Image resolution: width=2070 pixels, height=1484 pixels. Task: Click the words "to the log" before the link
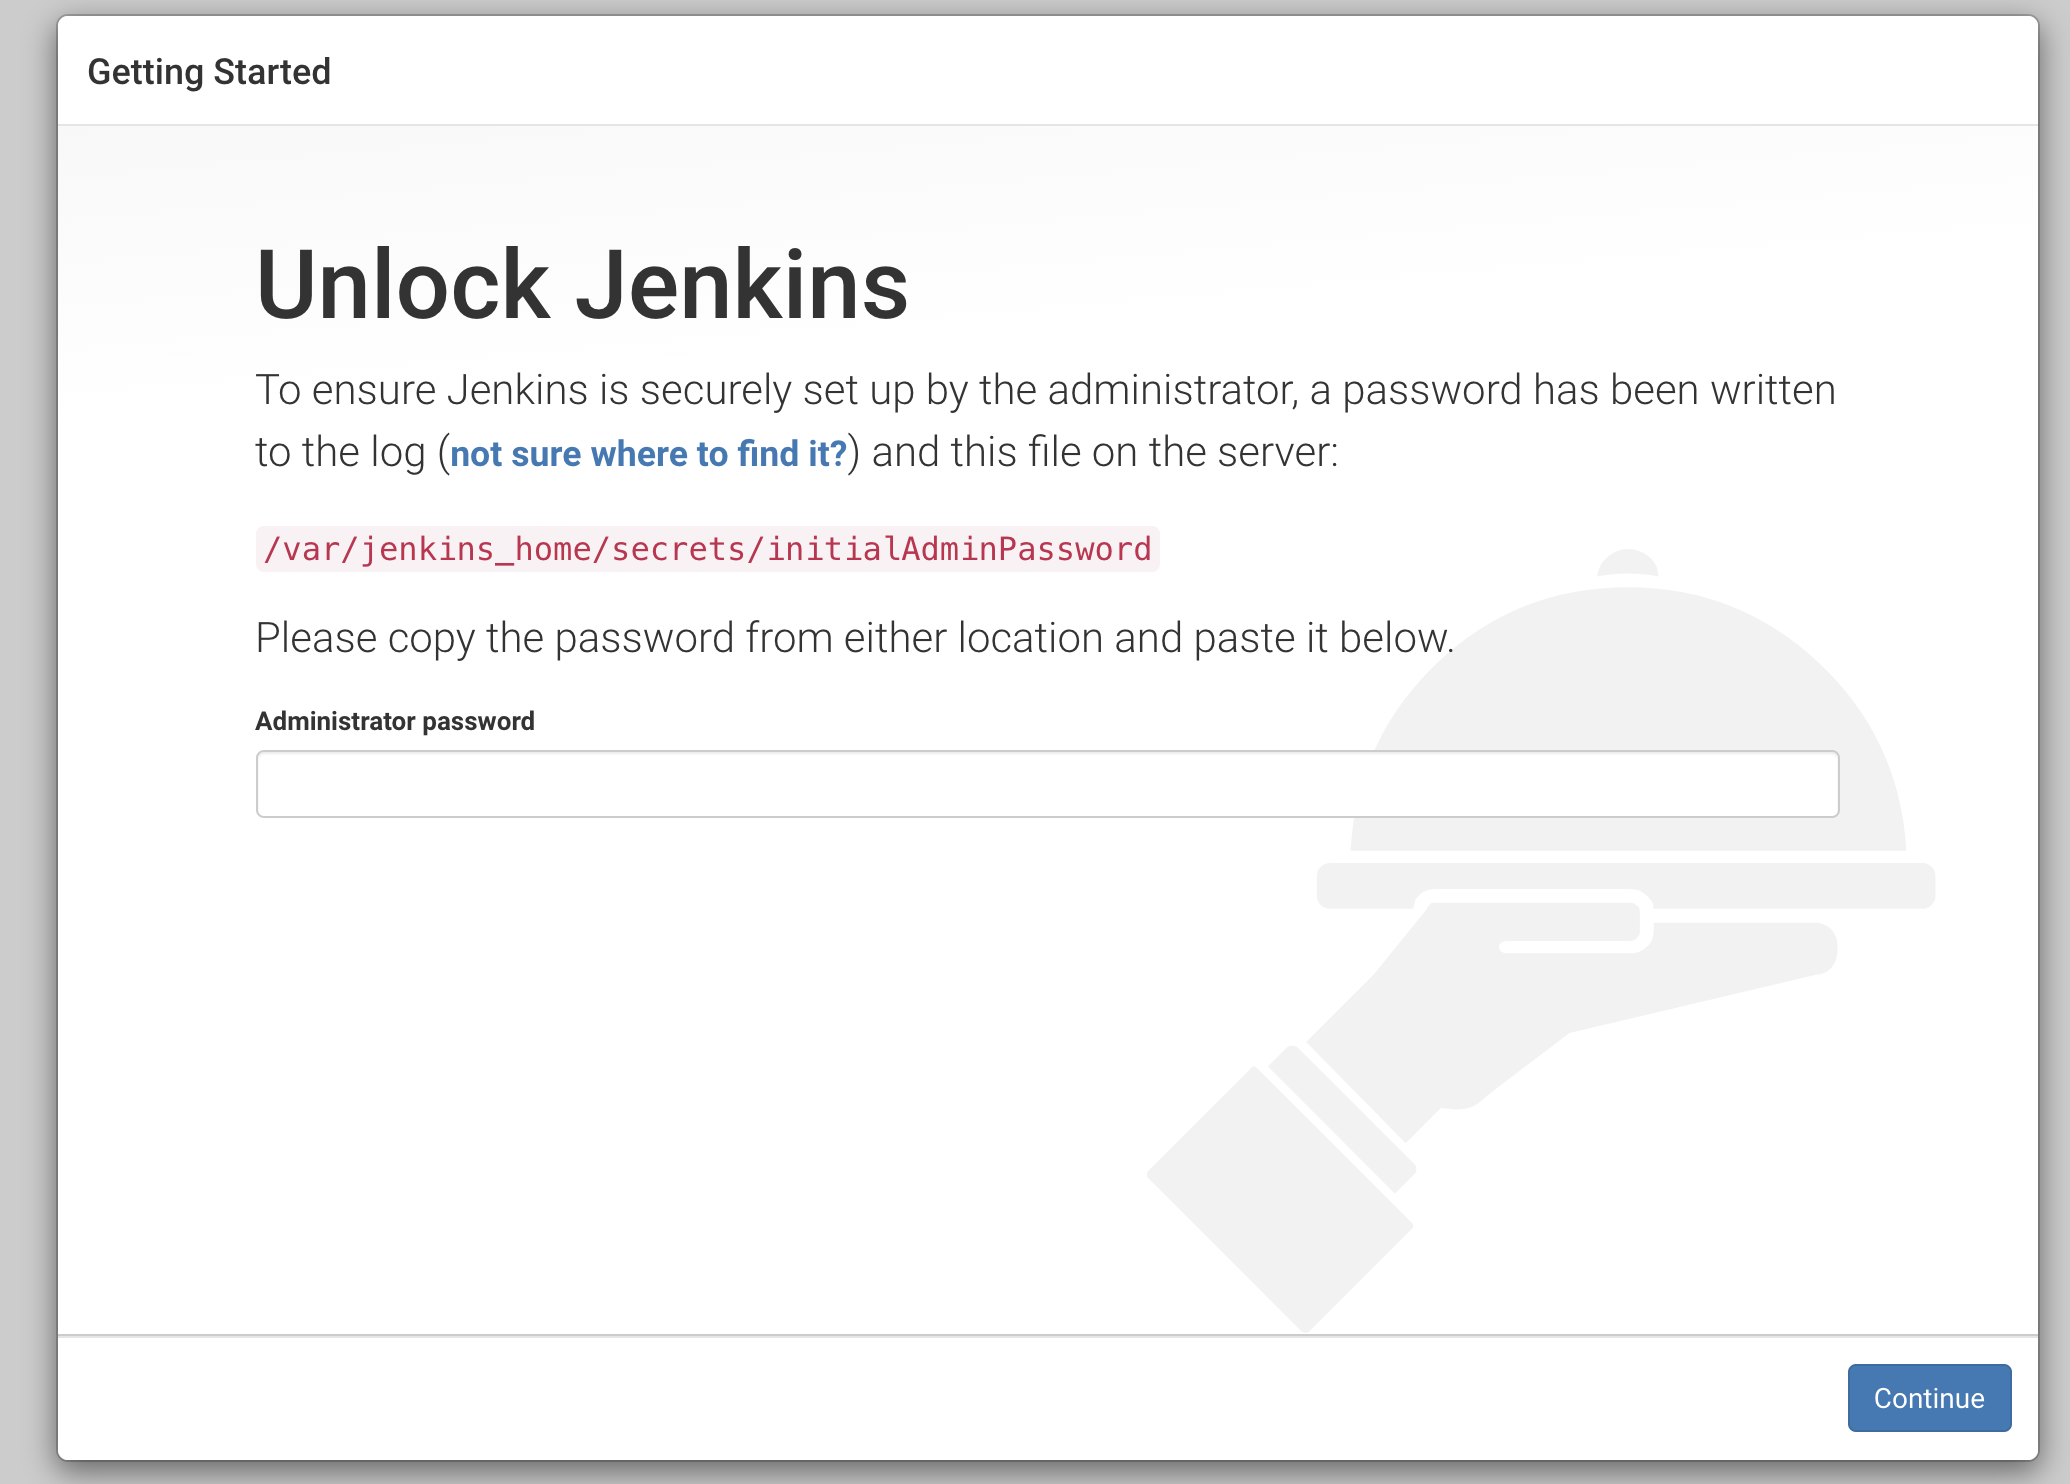(x=340, y=452)
